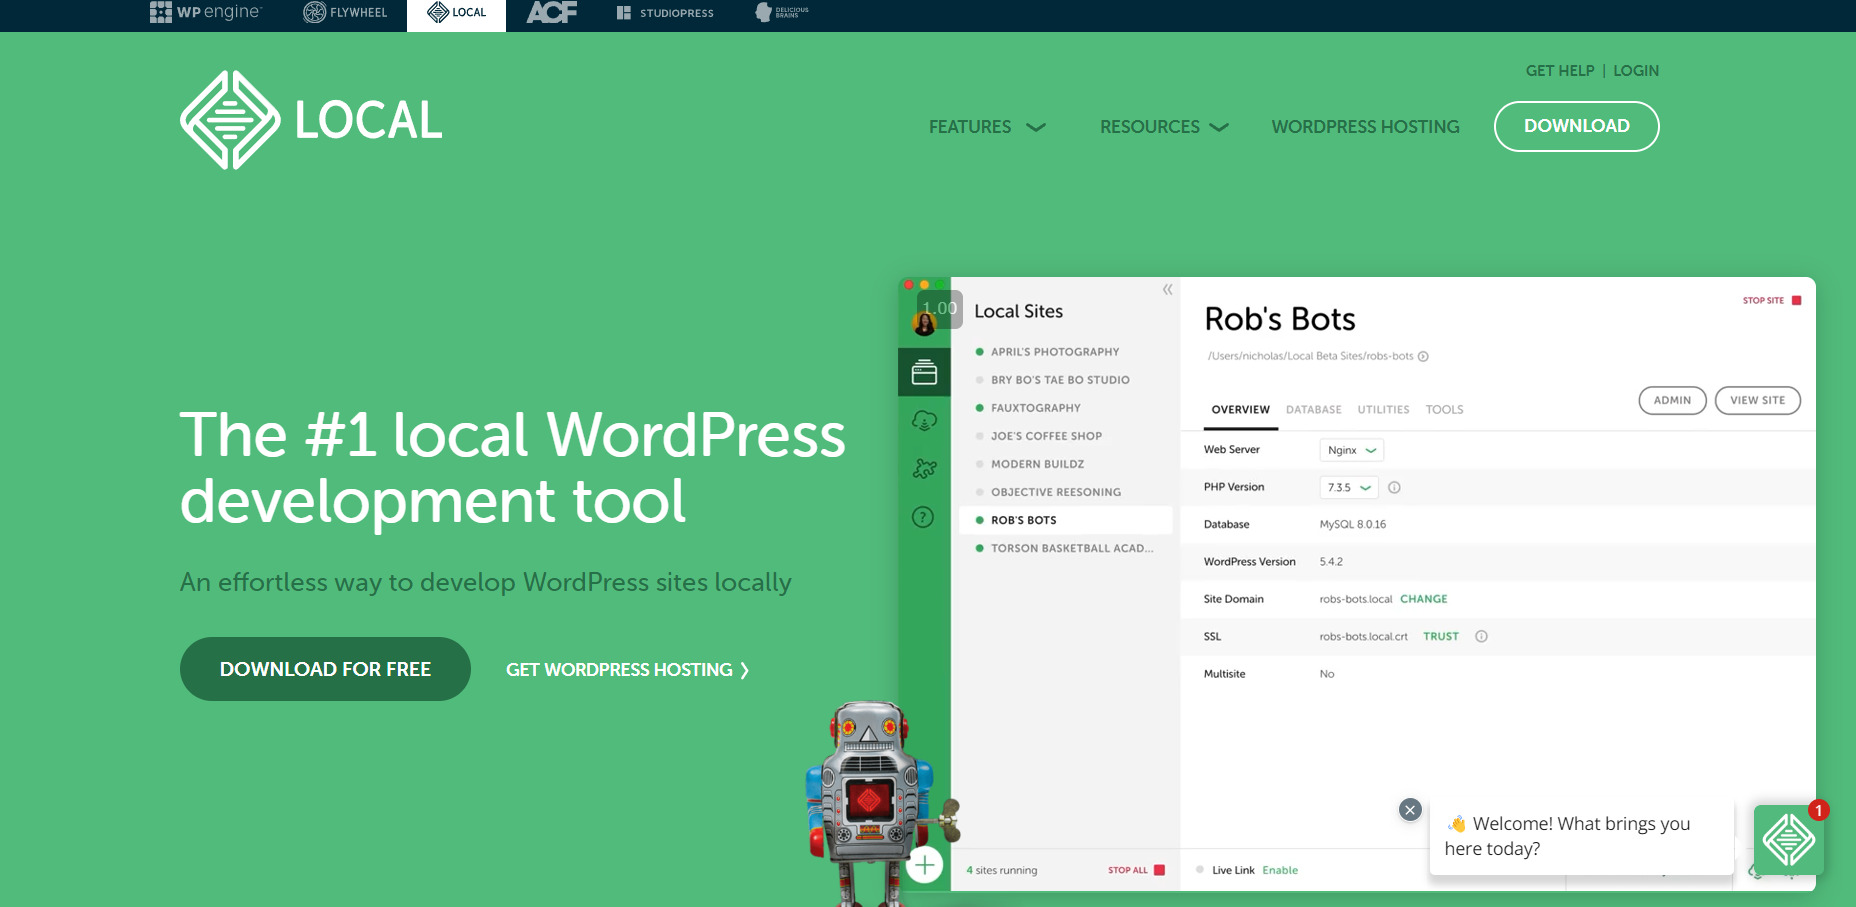Open the WP Engine brand logo link
Viewport: 1856px width, 907px height.
(205, 12)
